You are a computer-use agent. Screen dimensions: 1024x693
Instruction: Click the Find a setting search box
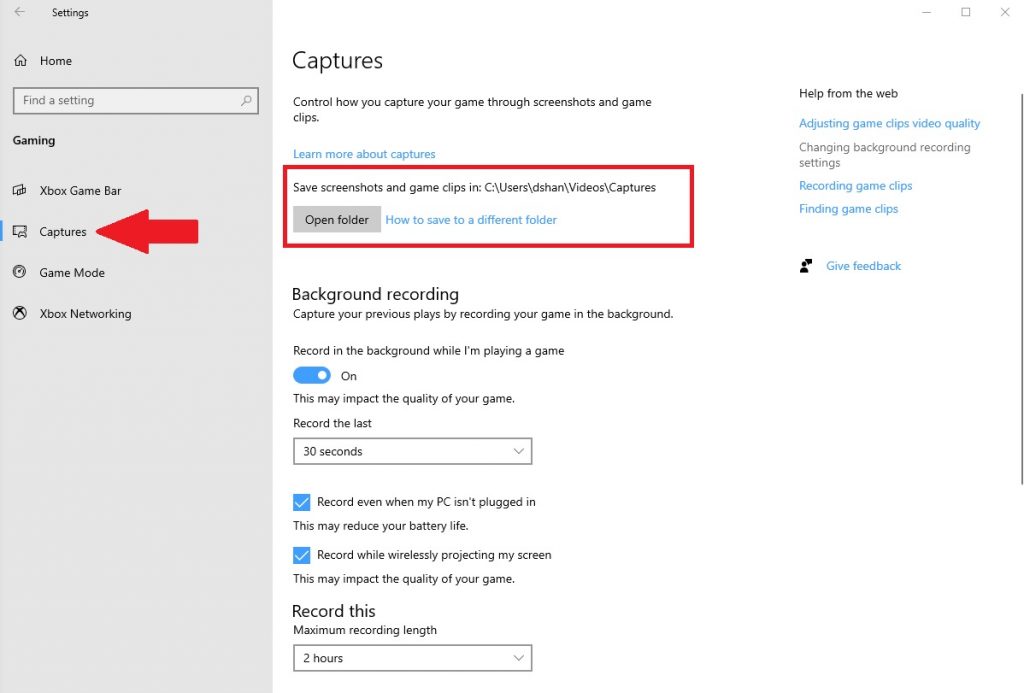(x=136, y=101)
